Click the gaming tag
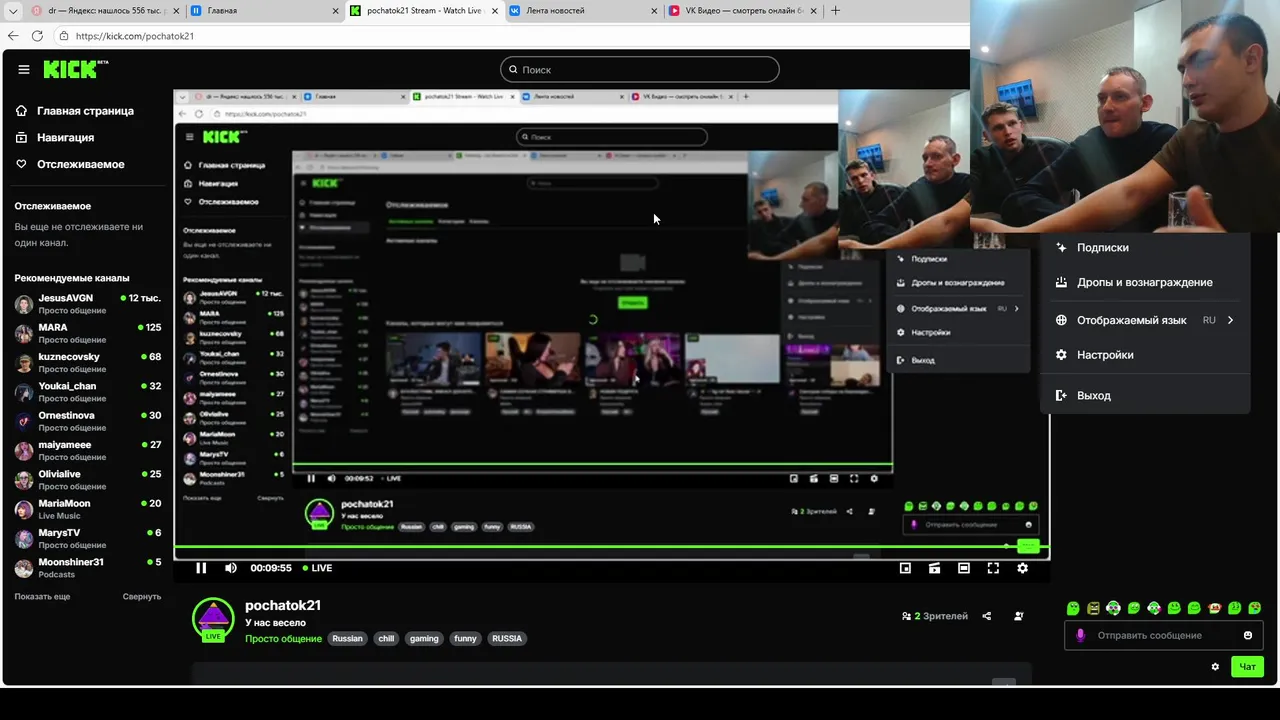 coord(424,639)
